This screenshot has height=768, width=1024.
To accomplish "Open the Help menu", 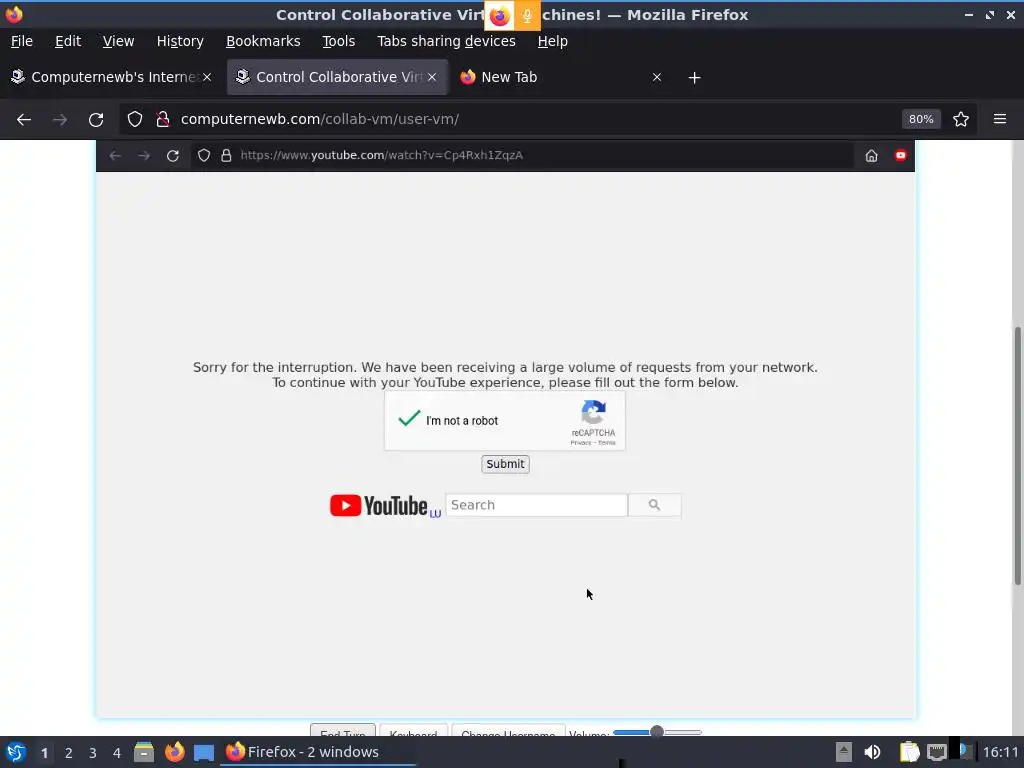I will coord(552,41).
